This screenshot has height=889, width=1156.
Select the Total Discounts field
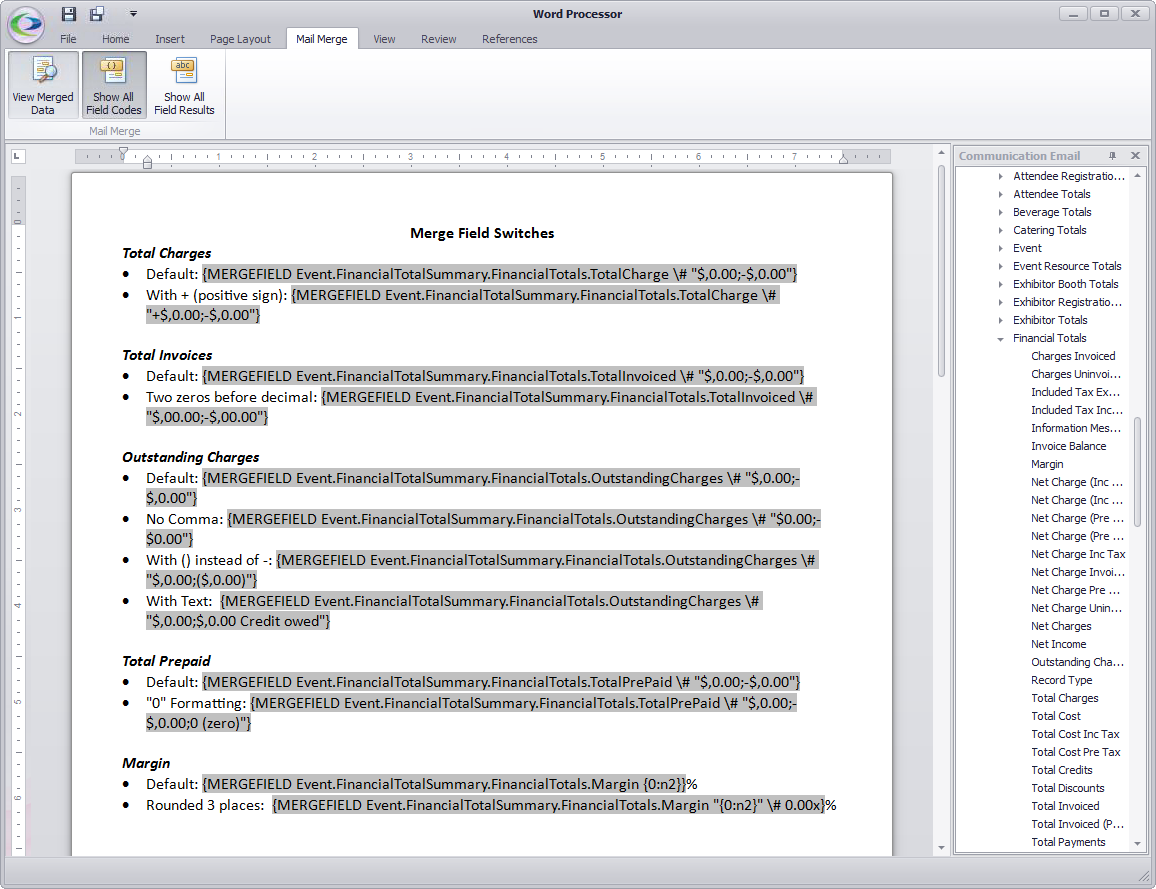click(x=1068, y=788)
